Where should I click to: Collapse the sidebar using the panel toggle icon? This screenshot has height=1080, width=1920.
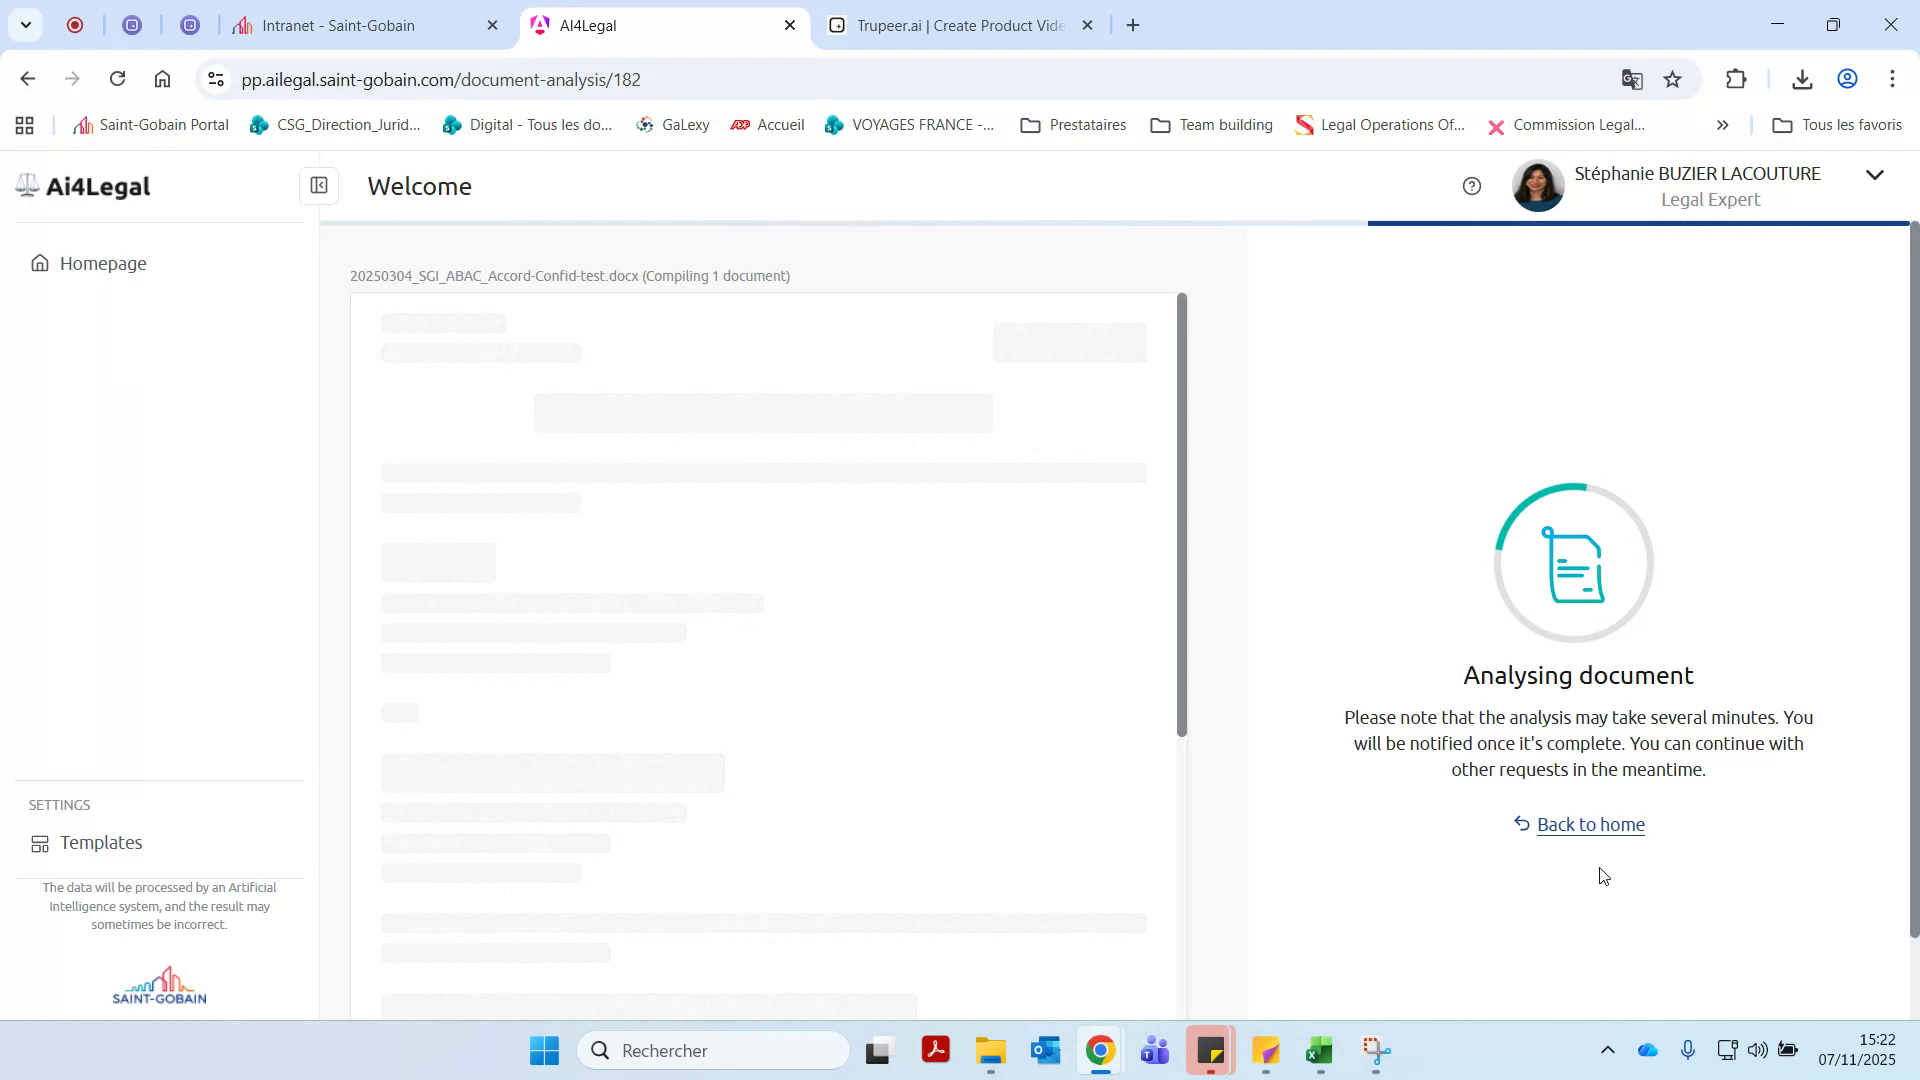(319, 185)
